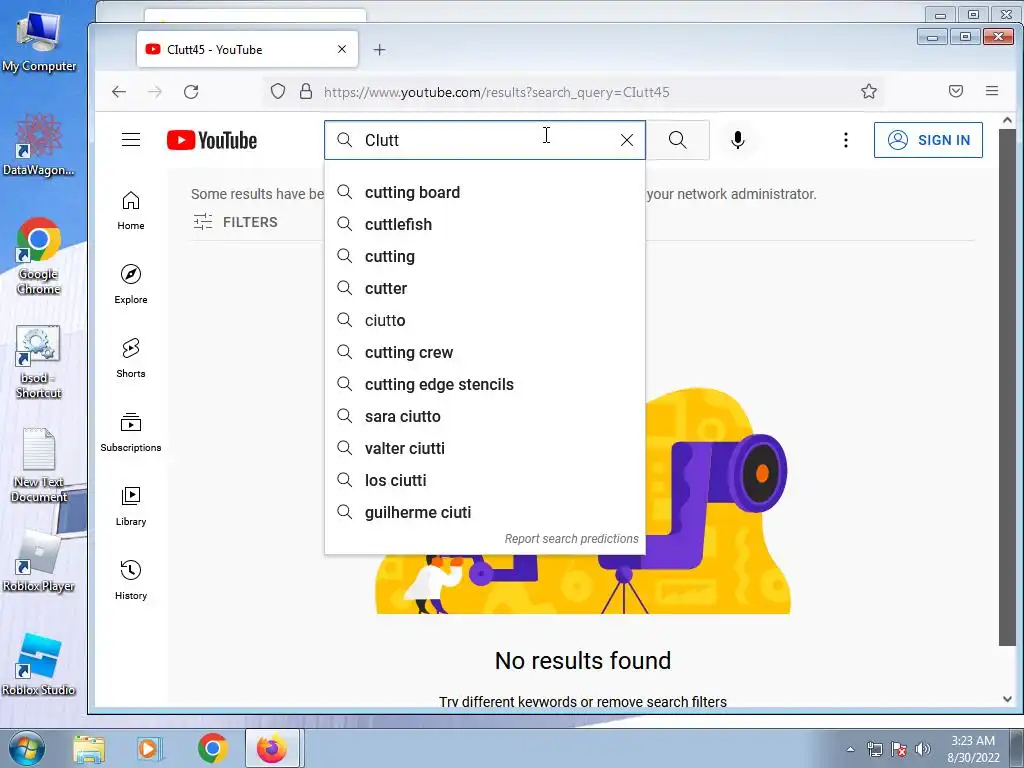The height and width of the screenshot is (768, 1024).
Task: Select suggestion "guilherme ciuti"
Action: coord(485,513)
